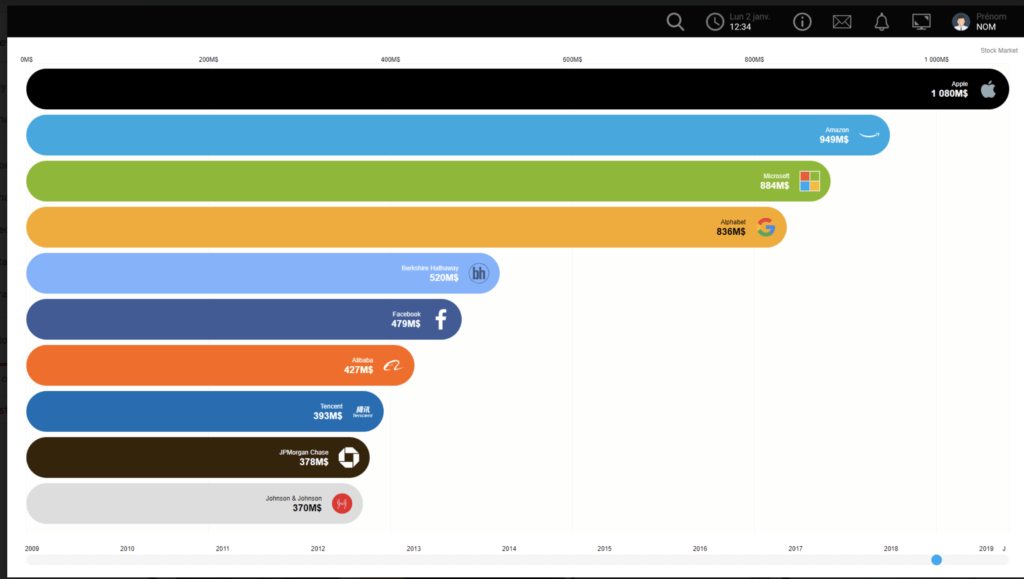Jump to 2016 on the timeline
Viewport: 1024px width, 579px height.
tap(700, 548)
